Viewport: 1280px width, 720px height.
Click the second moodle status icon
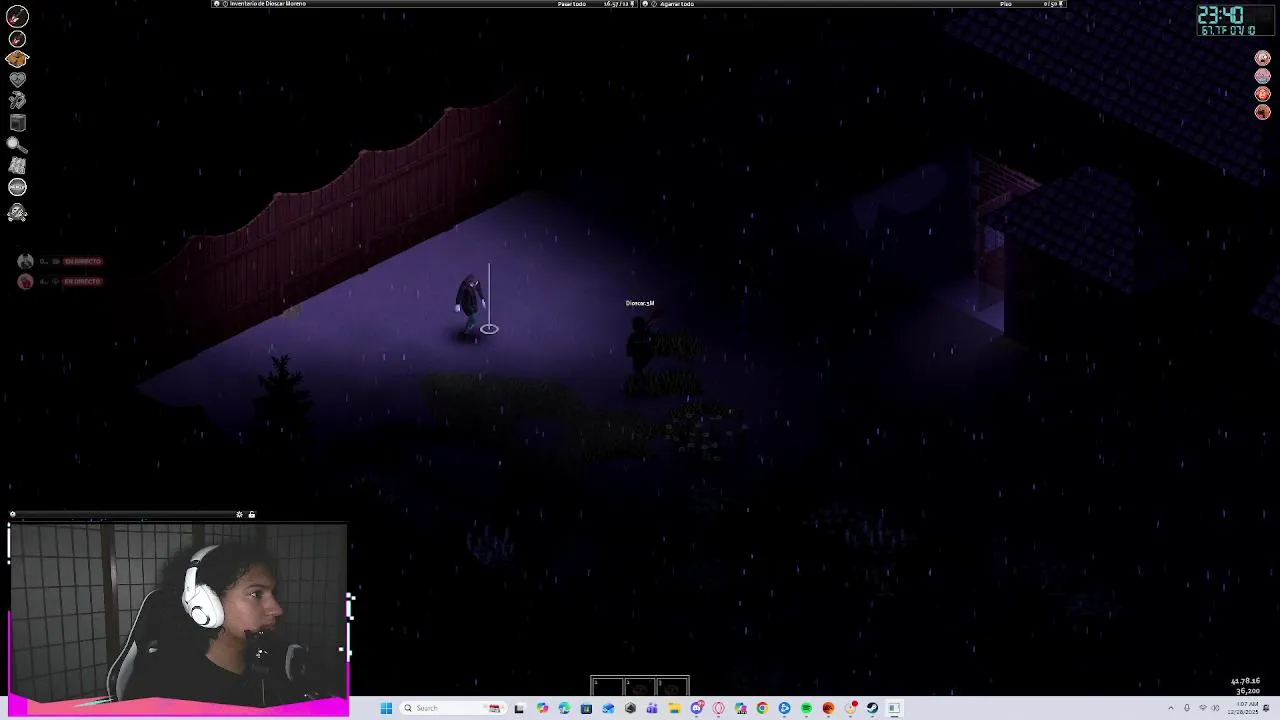pyautogui.click(x=1262, y=76)
